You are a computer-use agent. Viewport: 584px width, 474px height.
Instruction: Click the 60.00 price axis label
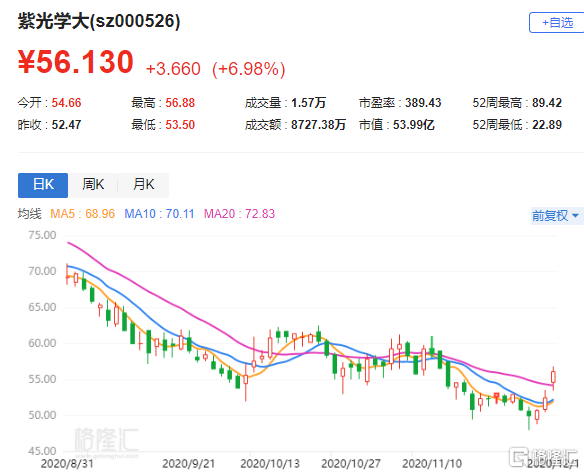42,343
